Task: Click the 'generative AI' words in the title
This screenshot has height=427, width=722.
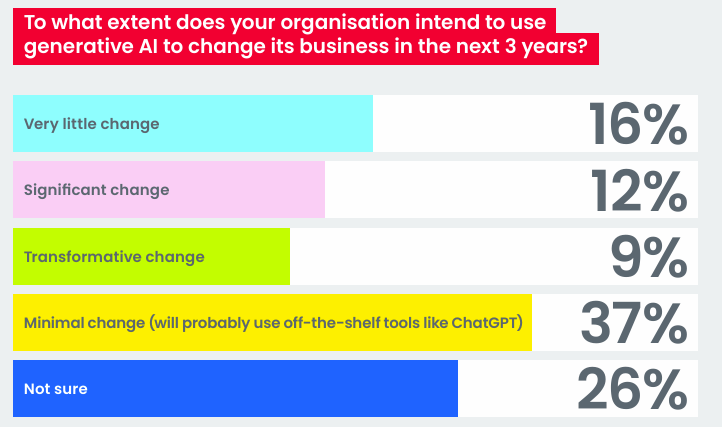Action: [x=91, y=47]
